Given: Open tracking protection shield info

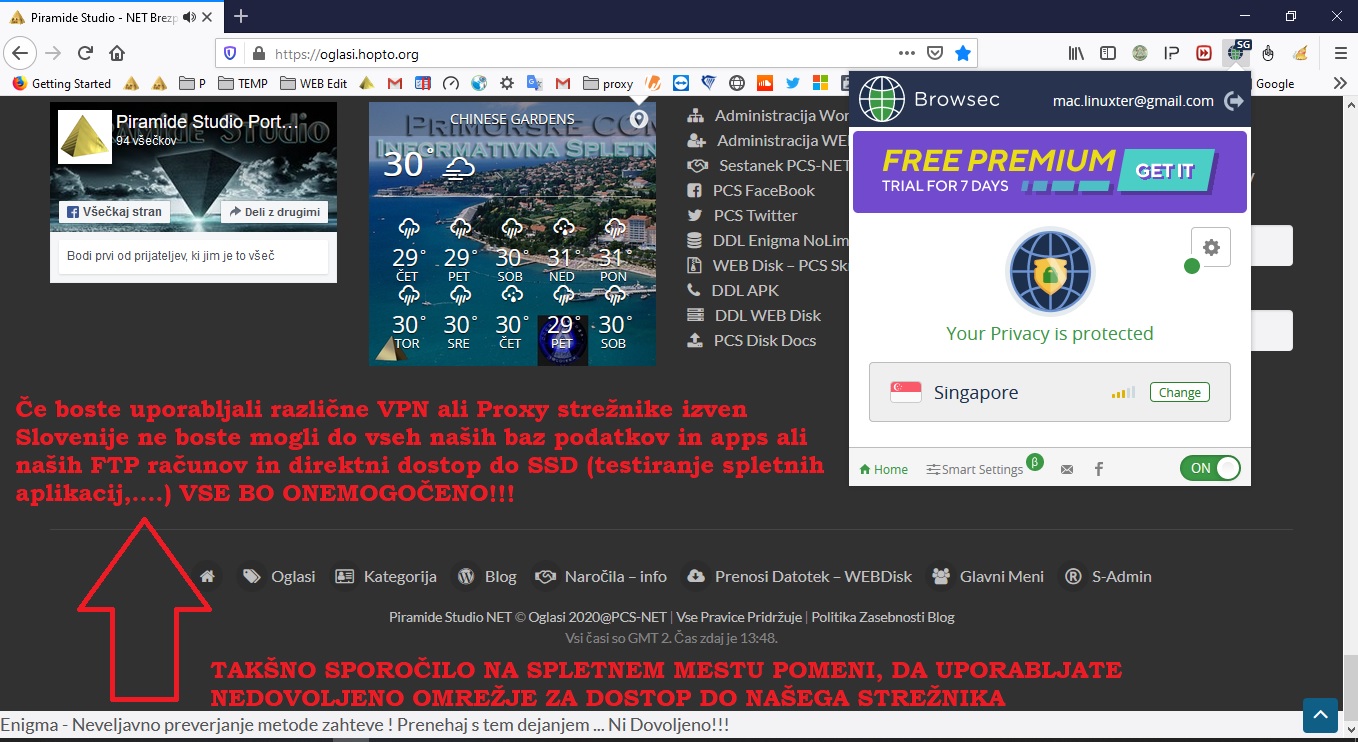Looking at the screenshot, I should tap(230, 53).
